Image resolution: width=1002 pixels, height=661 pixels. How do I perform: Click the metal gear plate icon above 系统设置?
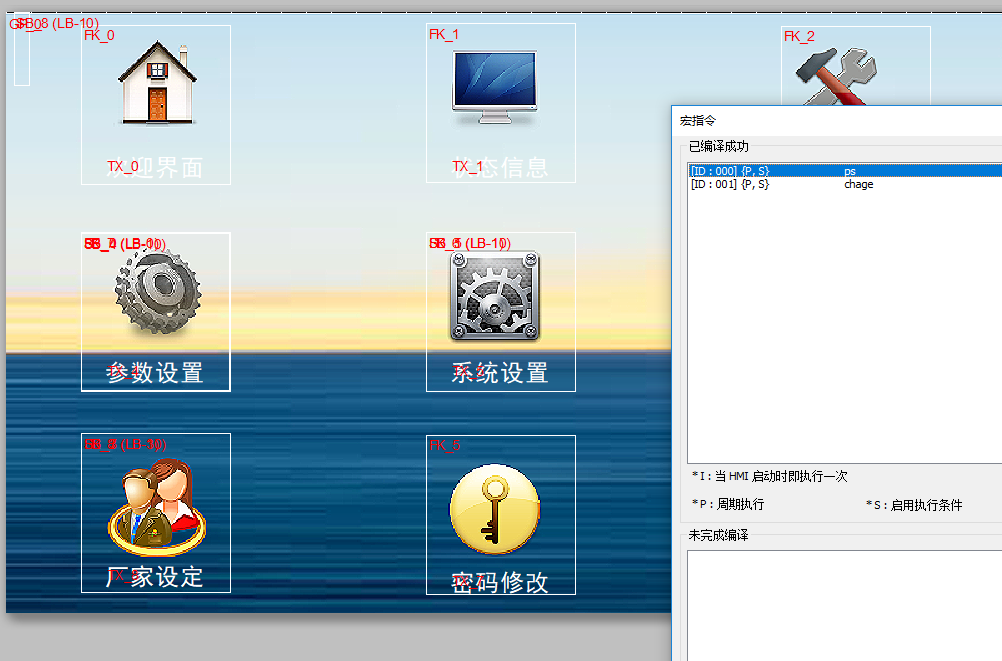pos(496,296)
